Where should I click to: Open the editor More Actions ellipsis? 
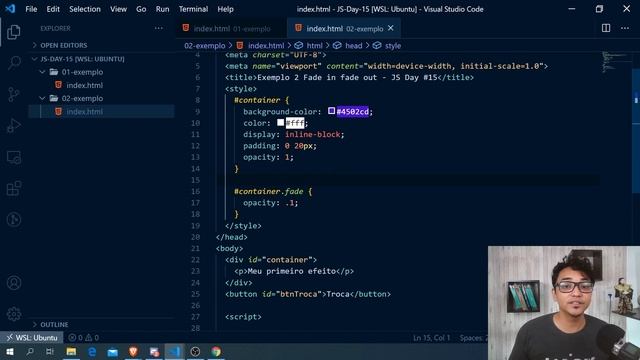625,28
